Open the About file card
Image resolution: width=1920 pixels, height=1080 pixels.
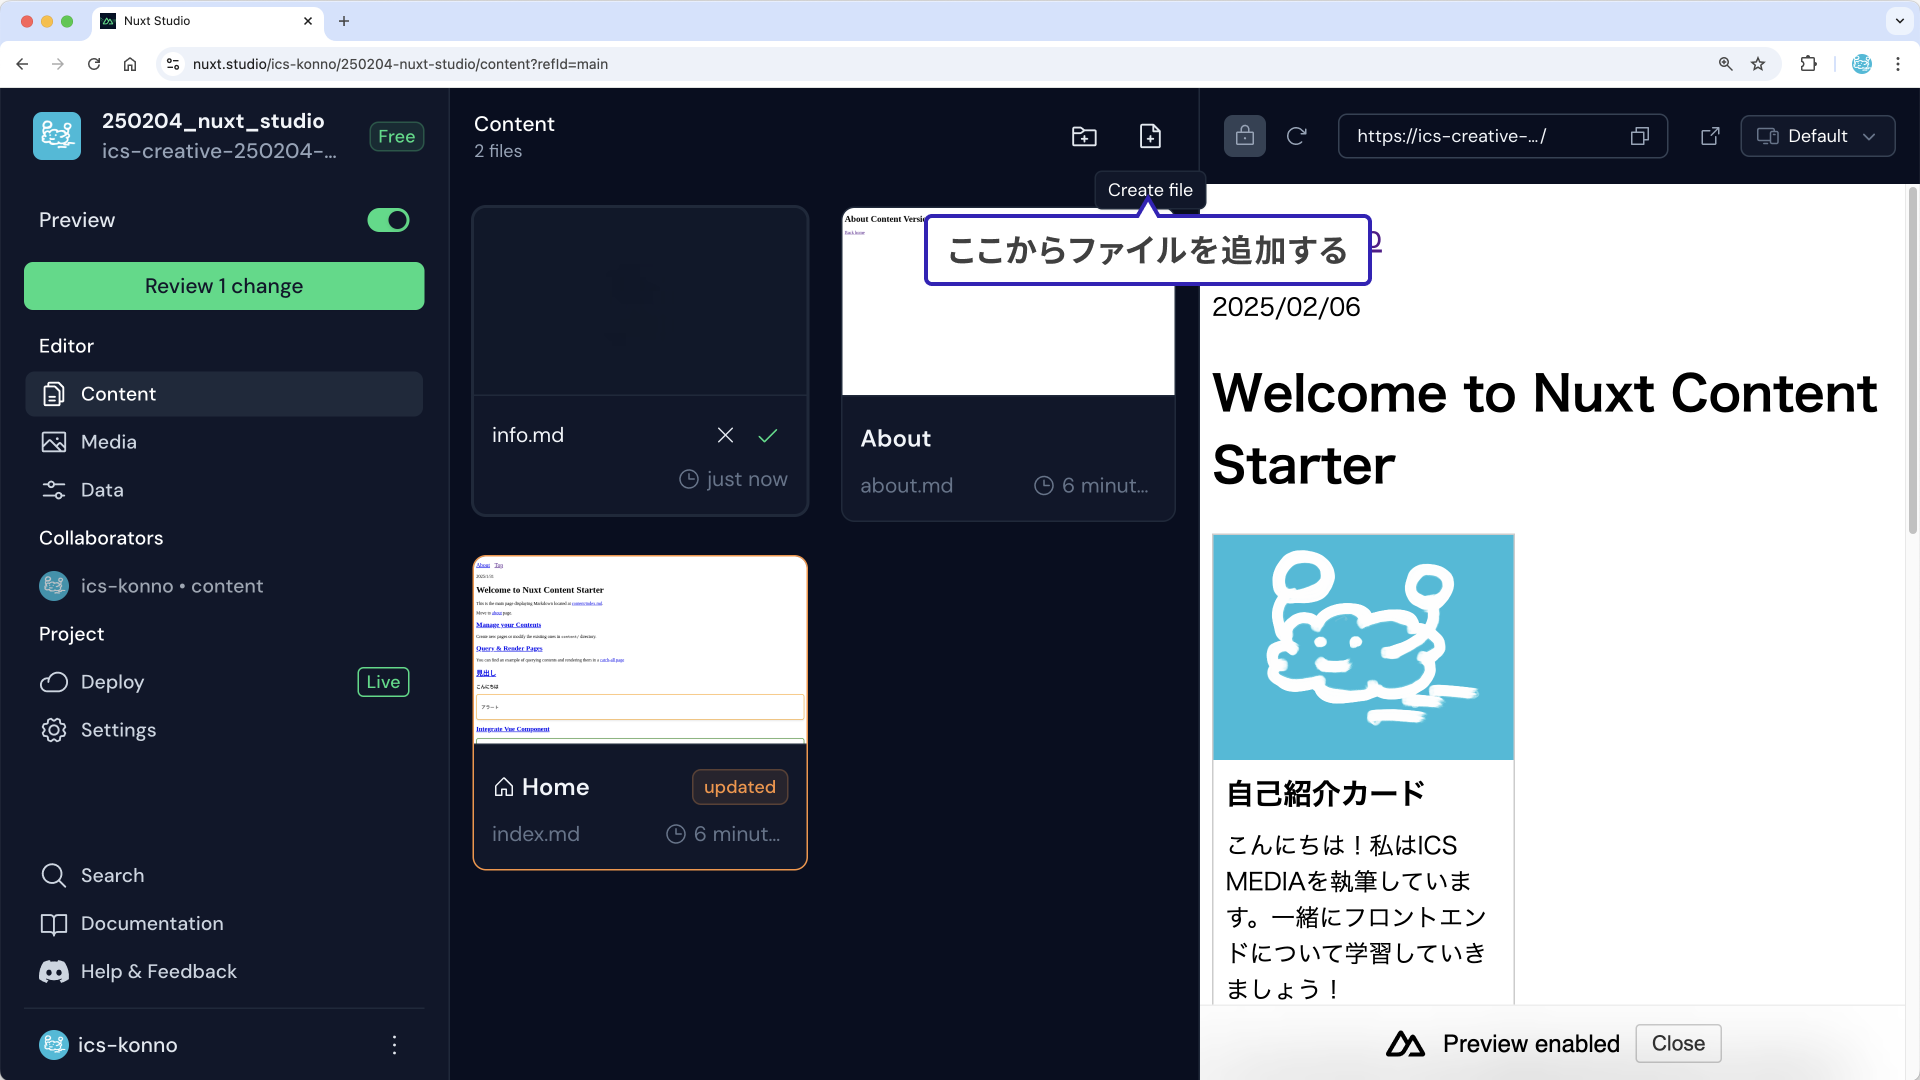1008,364
